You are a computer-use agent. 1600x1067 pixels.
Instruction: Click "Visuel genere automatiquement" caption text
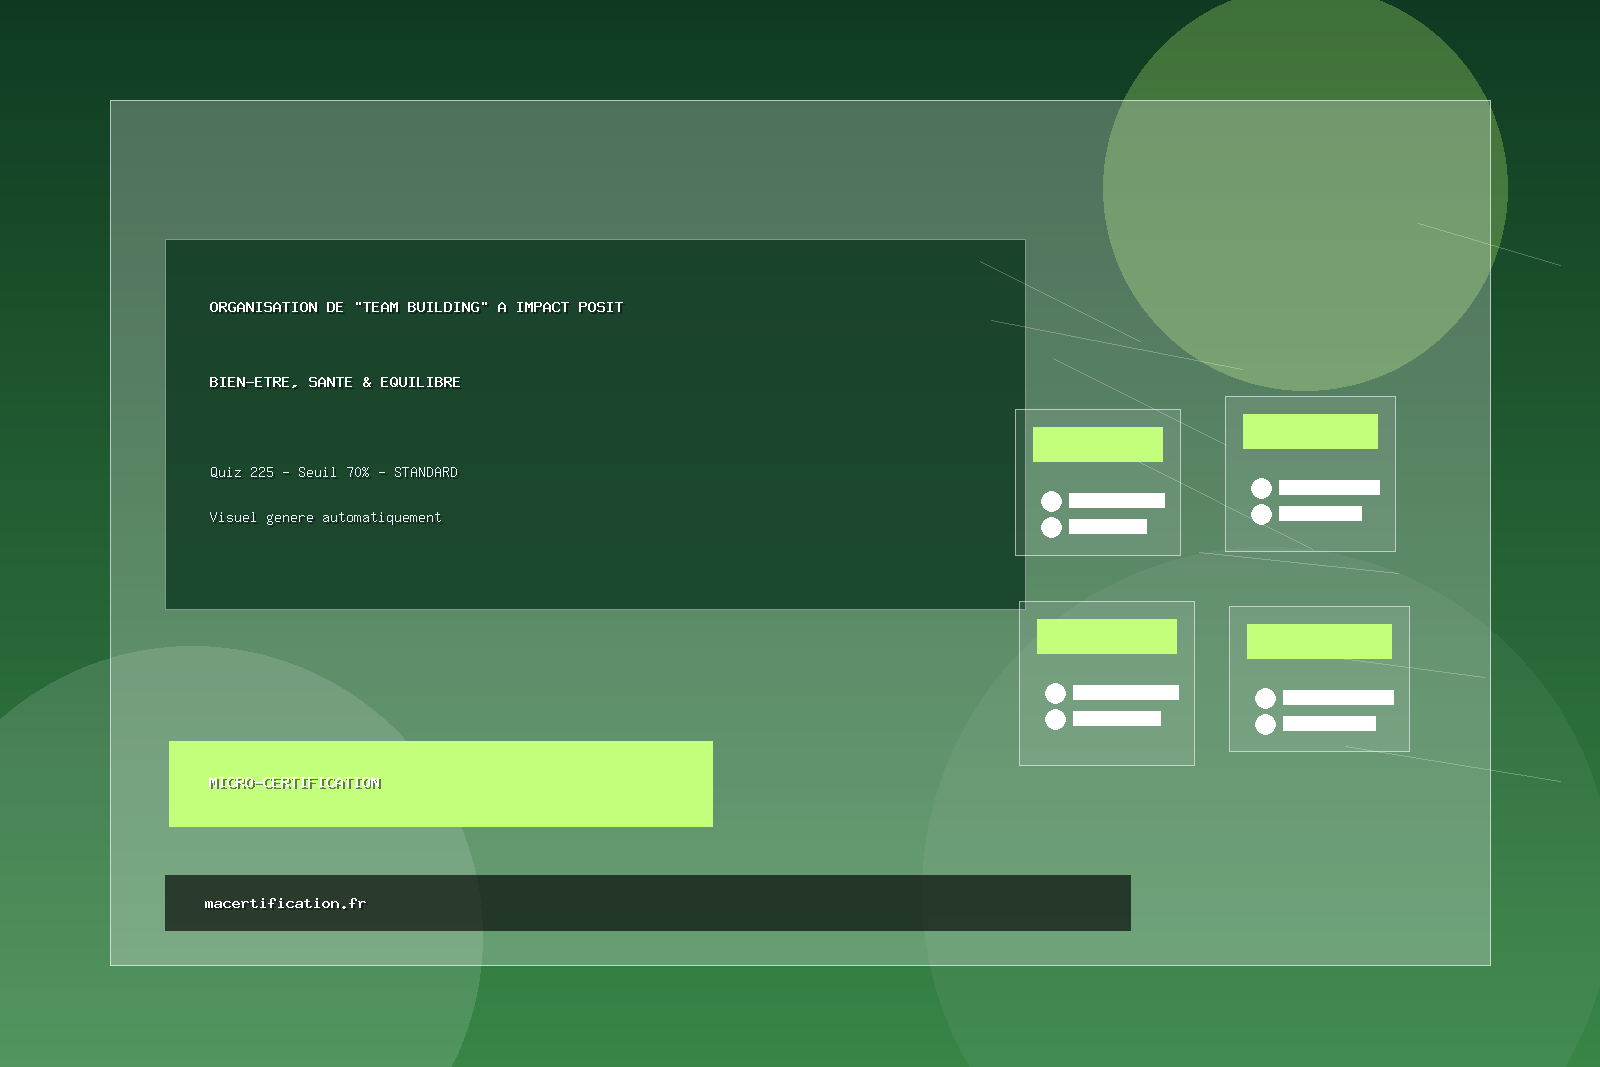[325, 517]
